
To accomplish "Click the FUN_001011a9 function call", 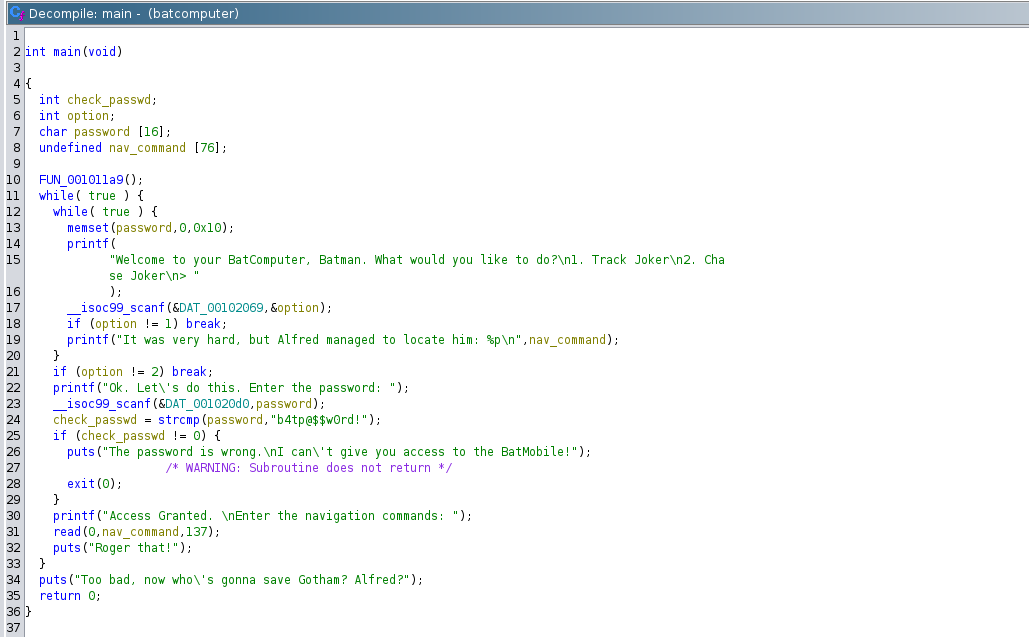I will 81,180.
